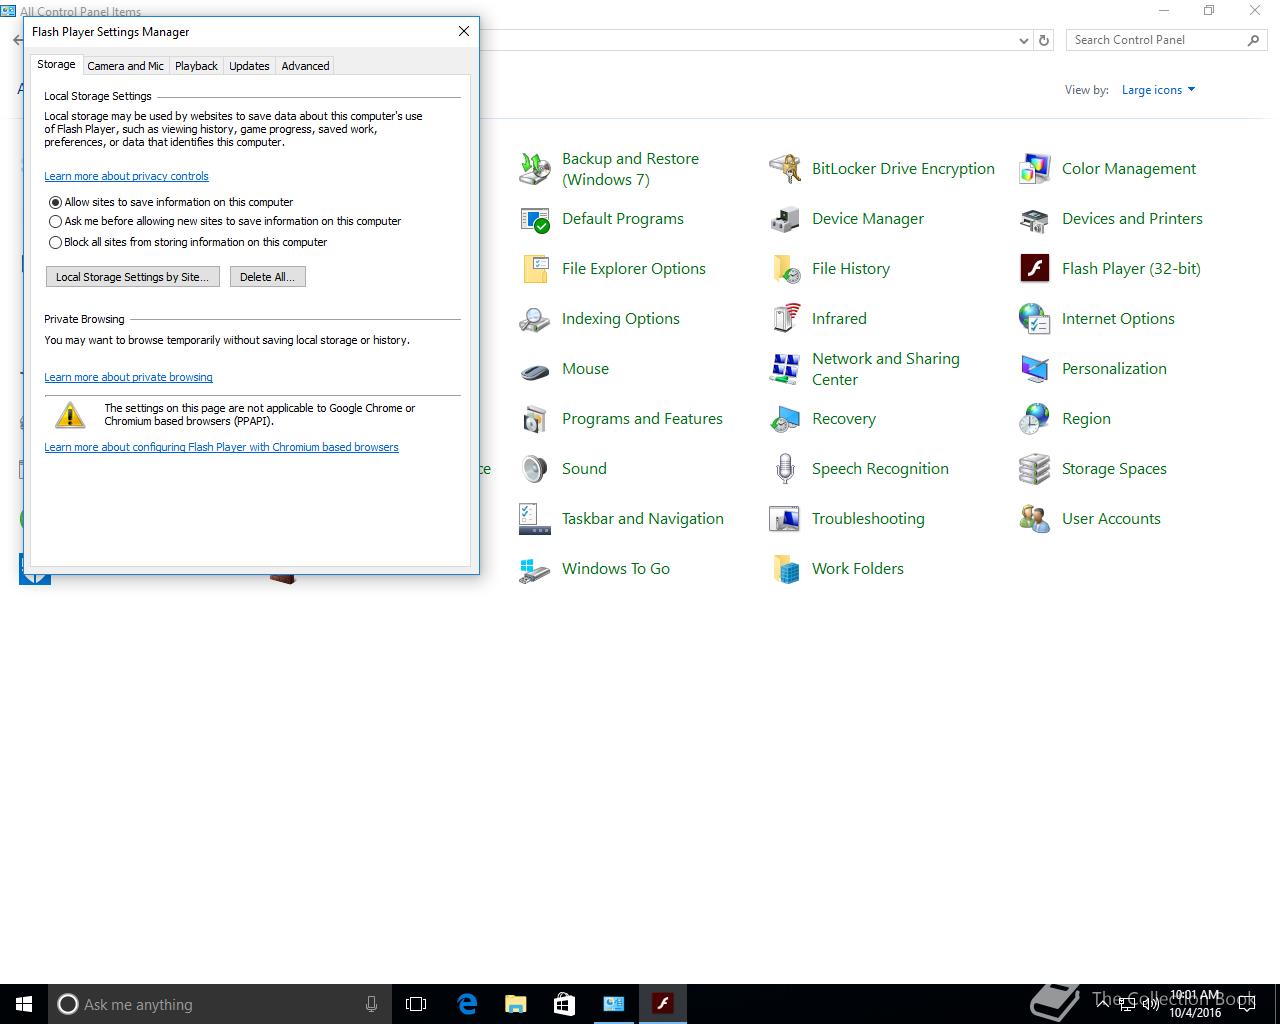Viewport: 1280px width, 1024px height.
Task: Select Ask me before allowing new sites
Action: [56, 222]
